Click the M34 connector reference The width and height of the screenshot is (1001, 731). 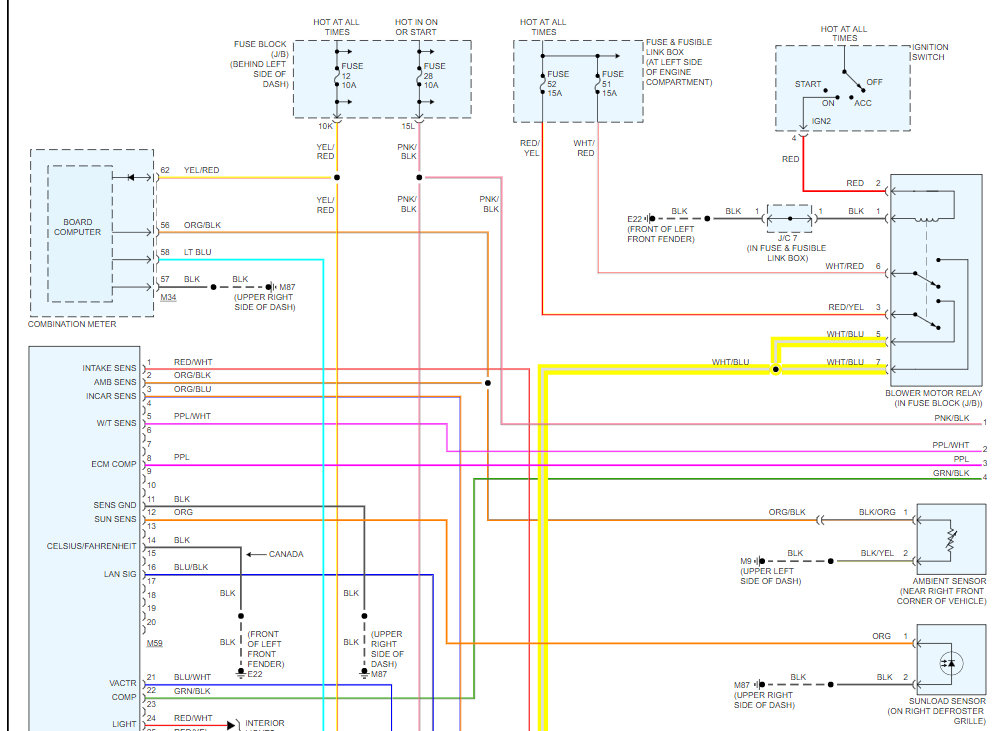168,298
